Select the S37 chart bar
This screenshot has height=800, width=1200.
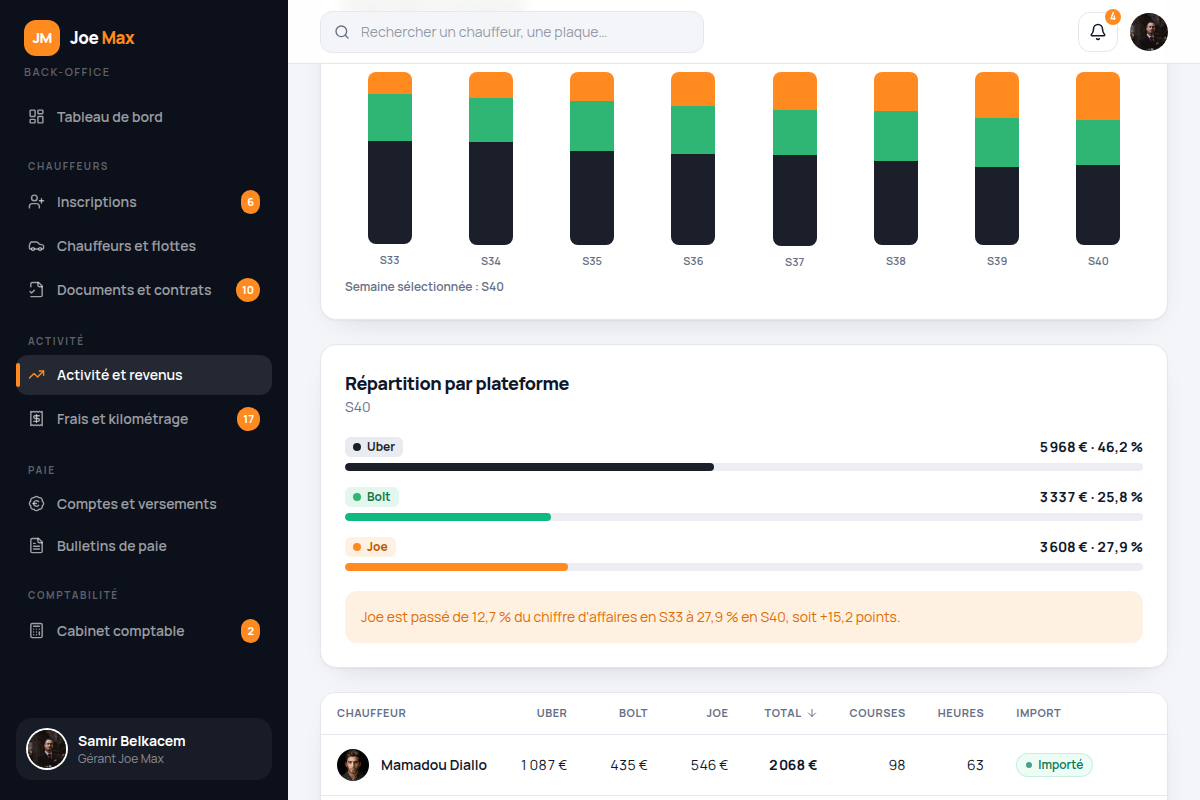pos(795,159)
